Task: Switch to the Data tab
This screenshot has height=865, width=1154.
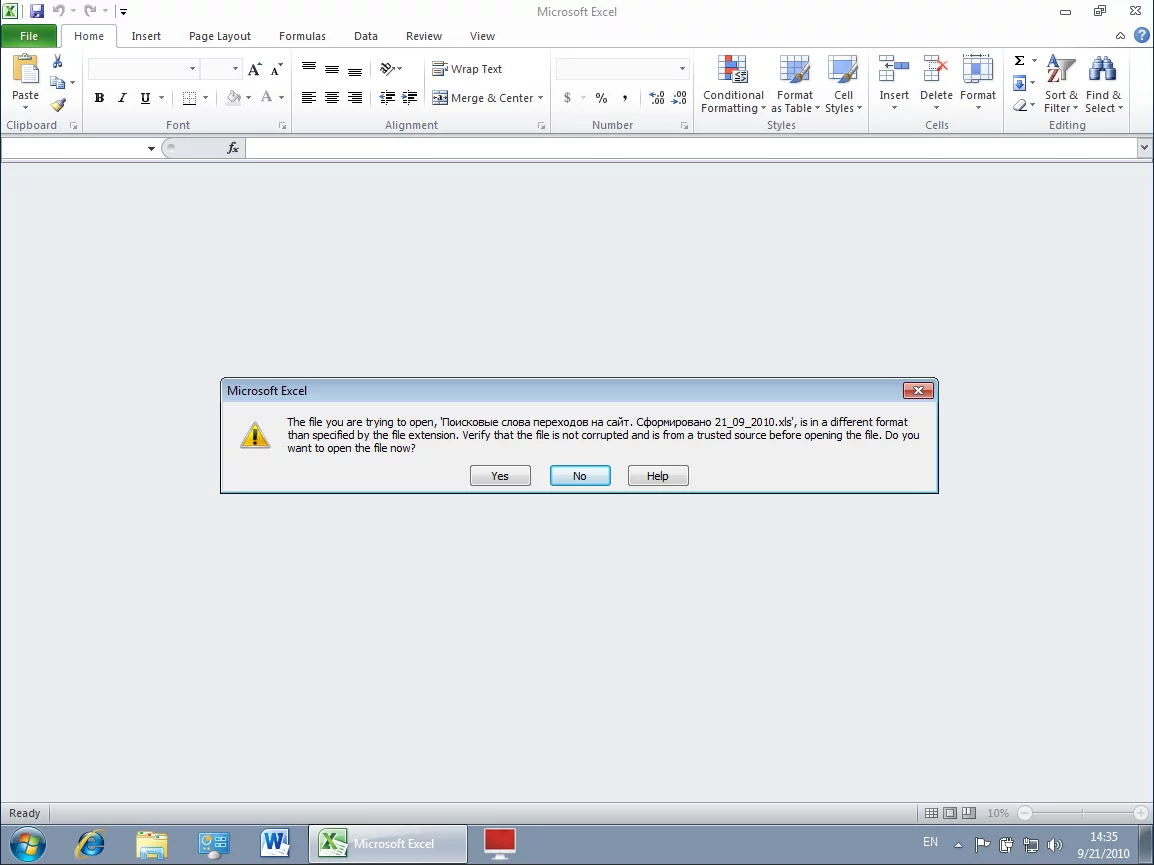Action: [x=366, y=36]
